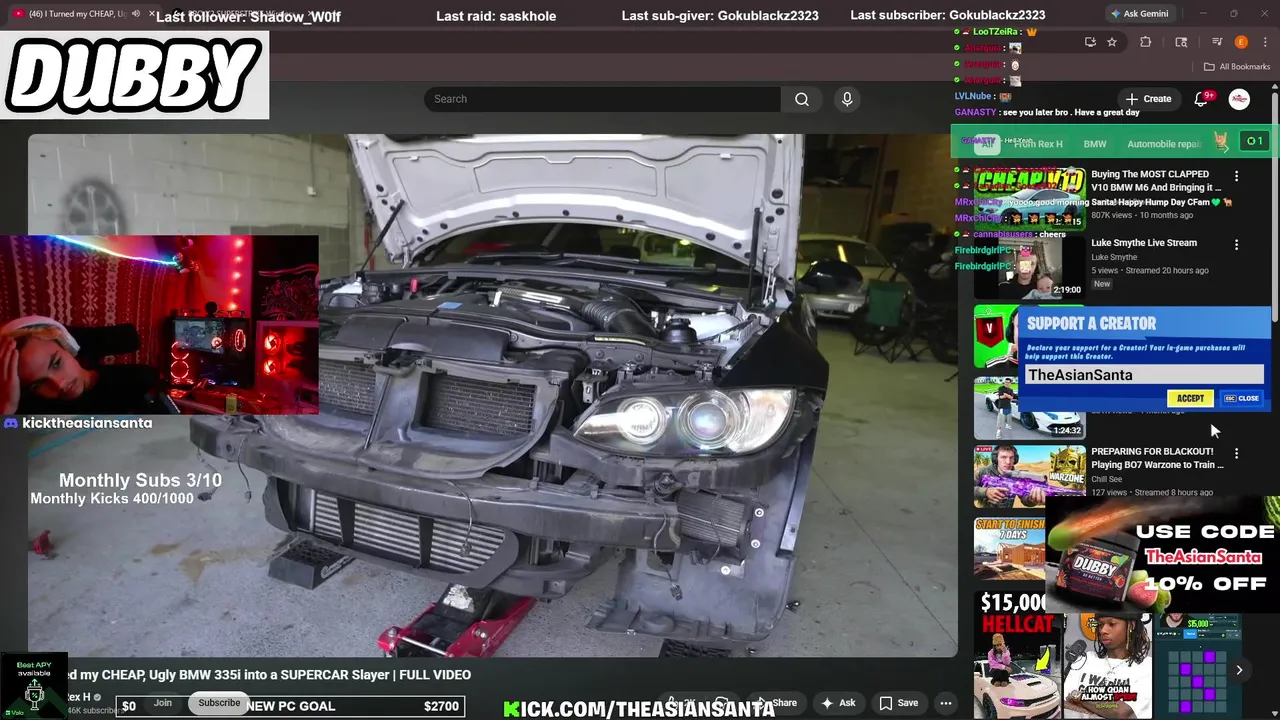Viewport: 1280px width, 720px height.
Task: Open the 1:24:32 video thumbnail
Action: pos(1029,408)
